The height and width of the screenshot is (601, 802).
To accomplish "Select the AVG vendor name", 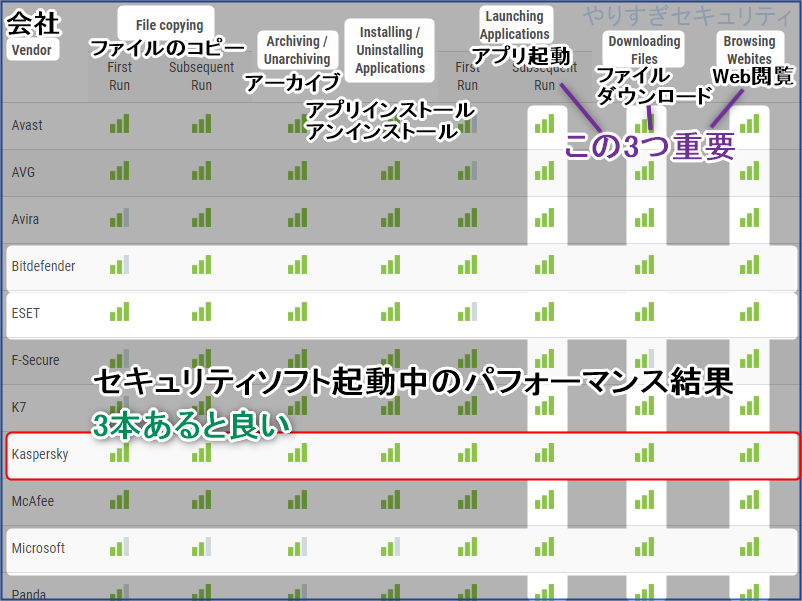I will coord(23,172).
